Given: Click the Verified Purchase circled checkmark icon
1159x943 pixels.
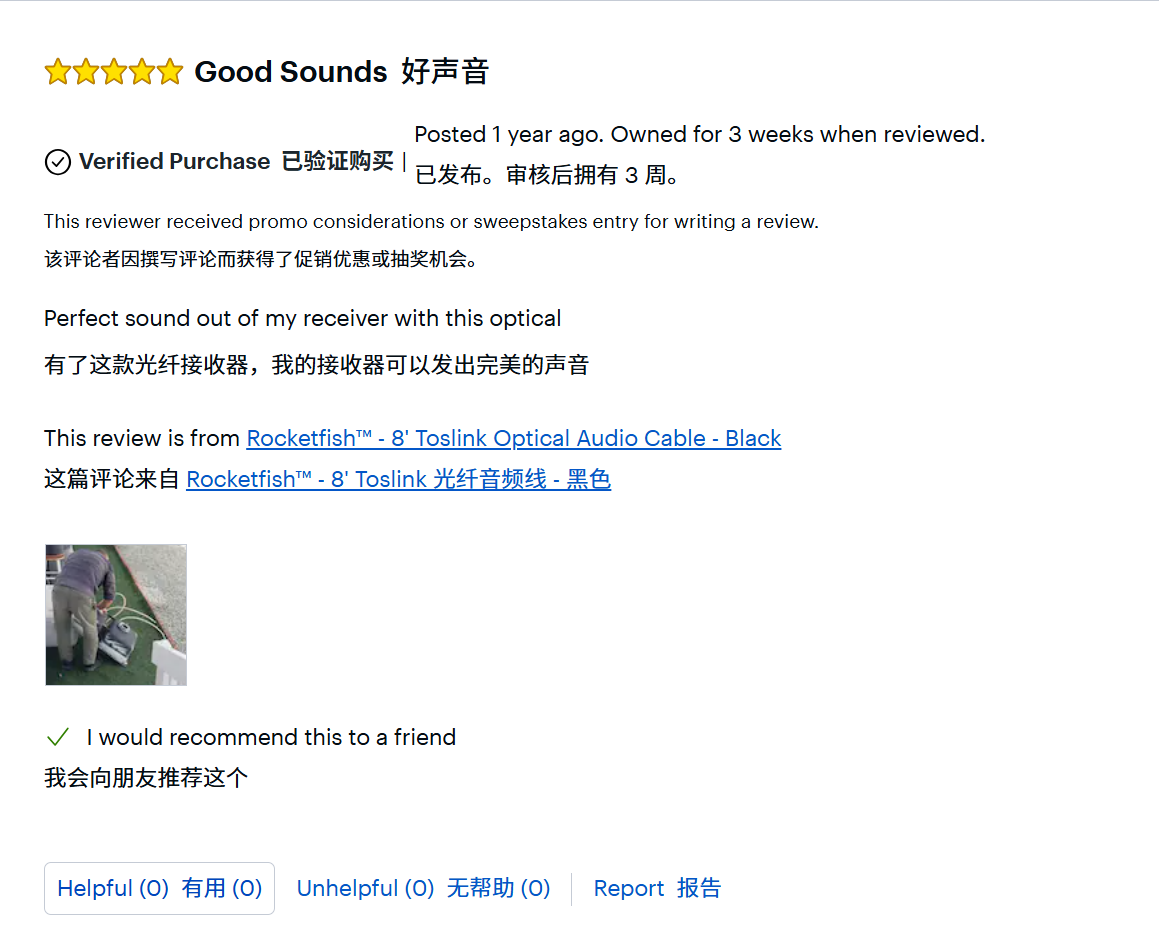Looking at the screenshot, I should [58, 162].
